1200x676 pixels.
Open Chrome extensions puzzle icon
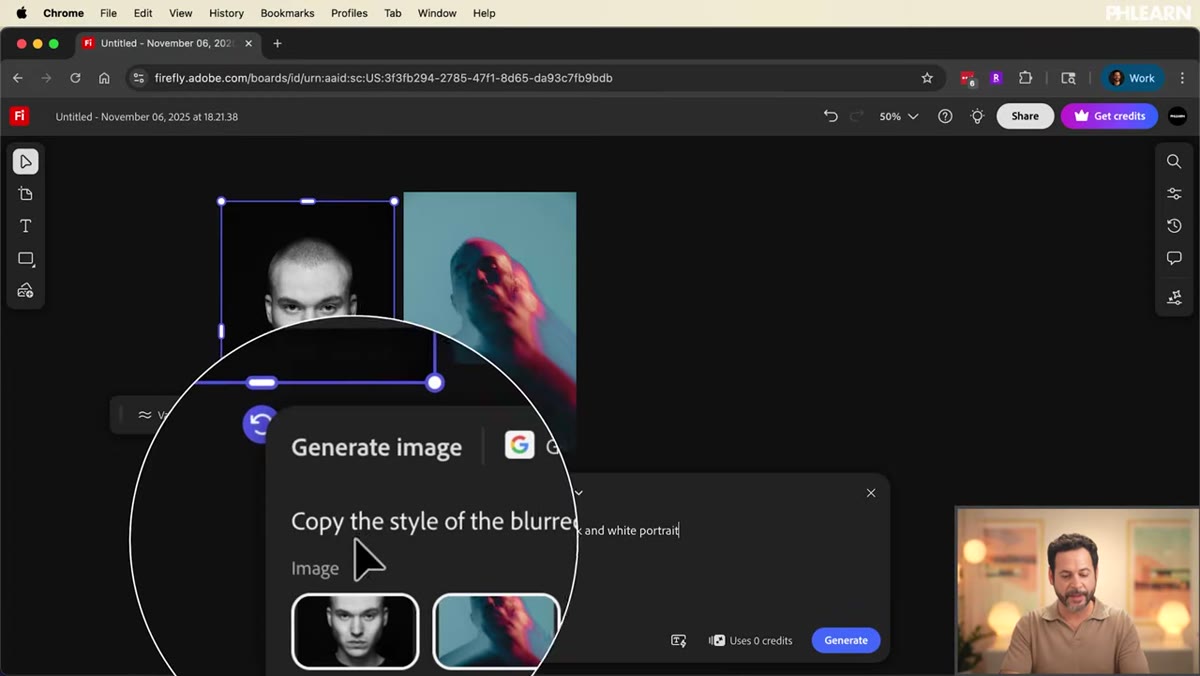[1025, 78]
